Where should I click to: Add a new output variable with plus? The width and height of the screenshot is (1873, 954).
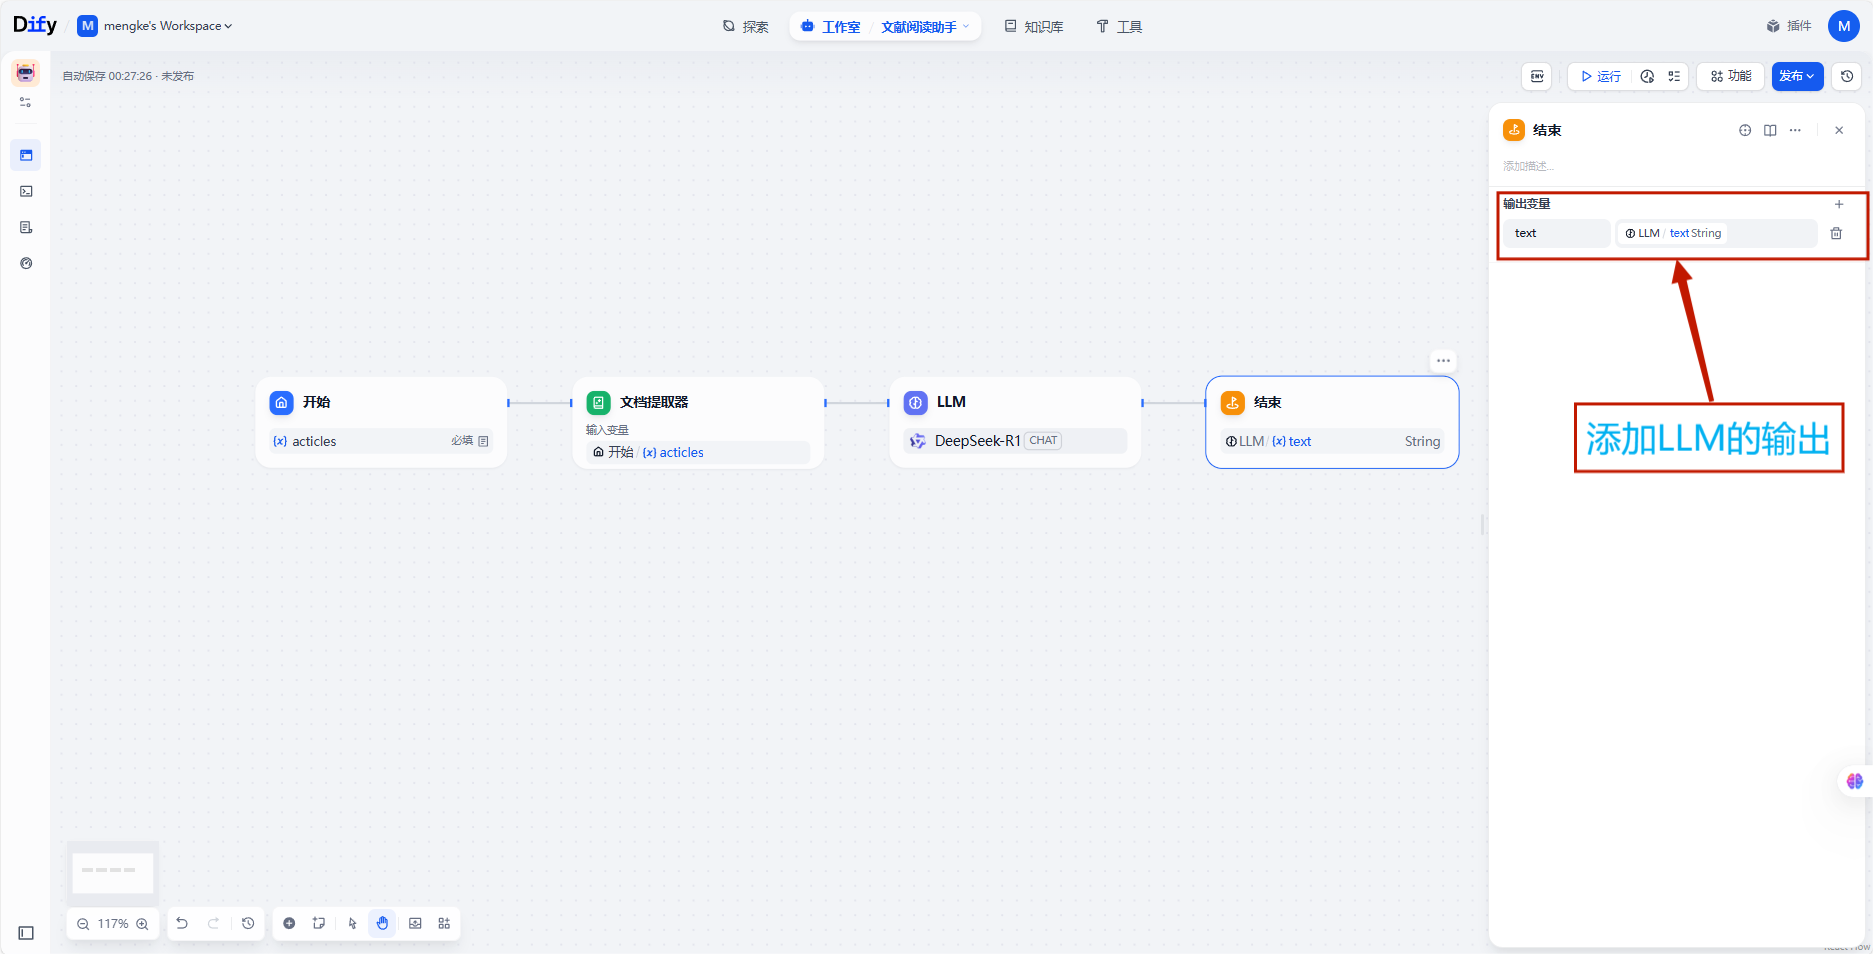(1838, 204)
